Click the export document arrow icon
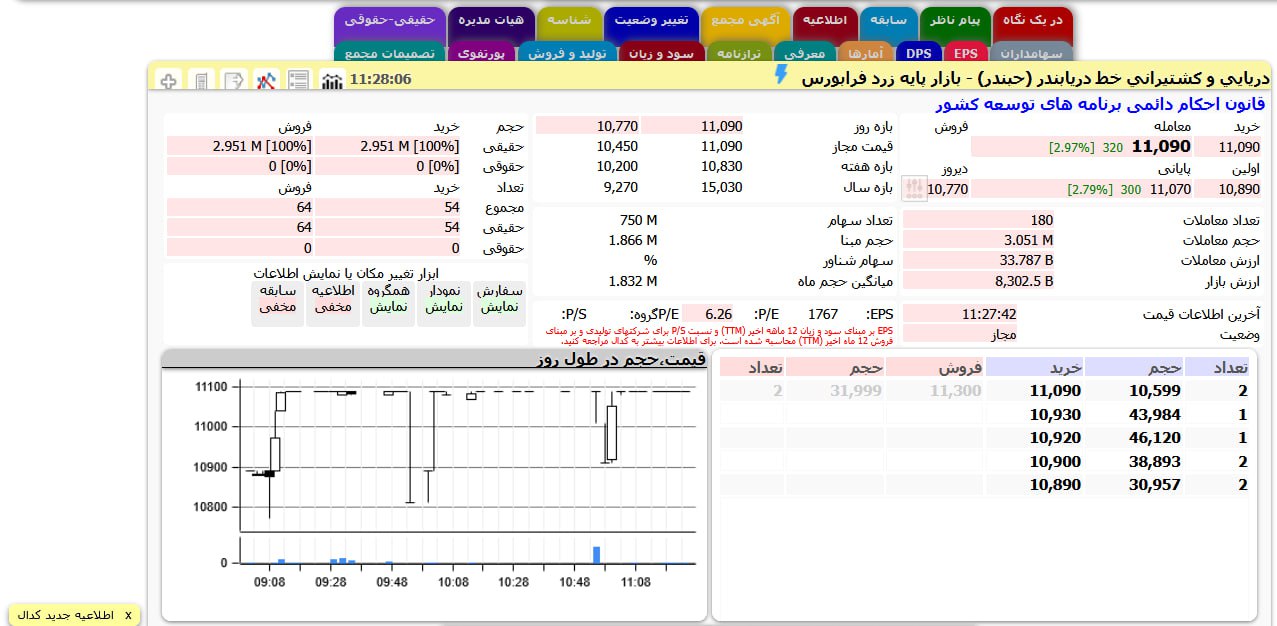The width and height of the screenshot is (1277, 626). point(234,80)
